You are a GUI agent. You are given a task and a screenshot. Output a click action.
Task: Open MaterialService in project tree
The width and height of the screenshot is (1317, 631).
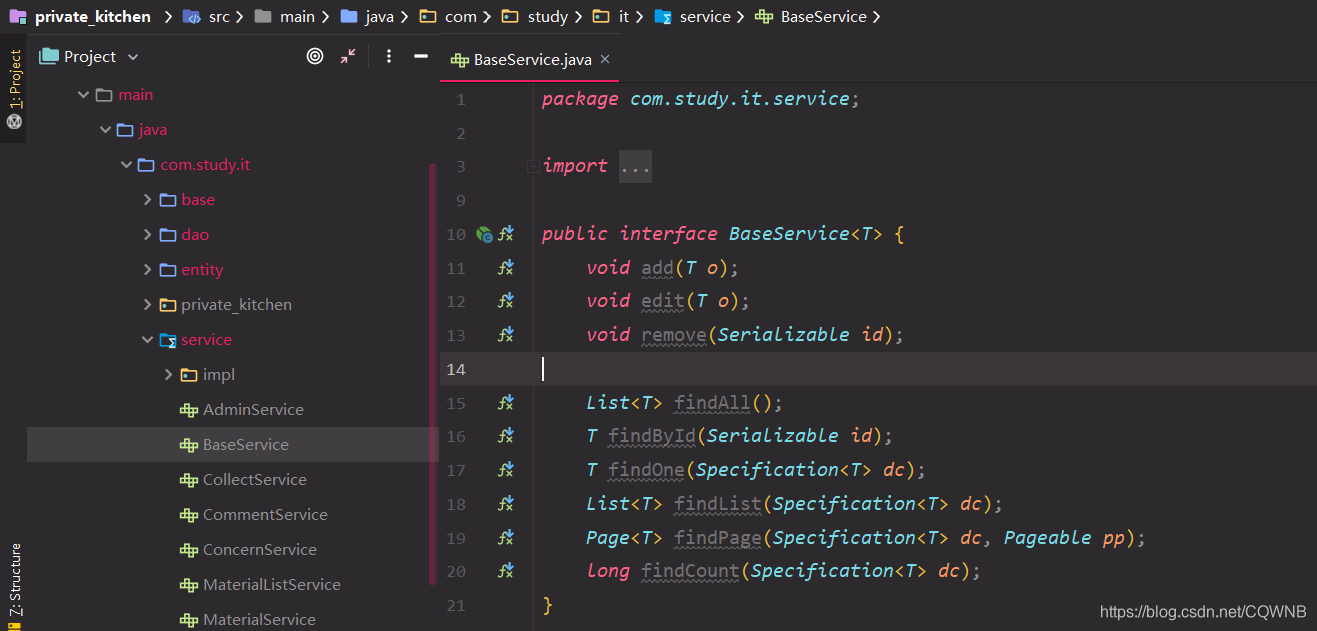tap(259, 620)
